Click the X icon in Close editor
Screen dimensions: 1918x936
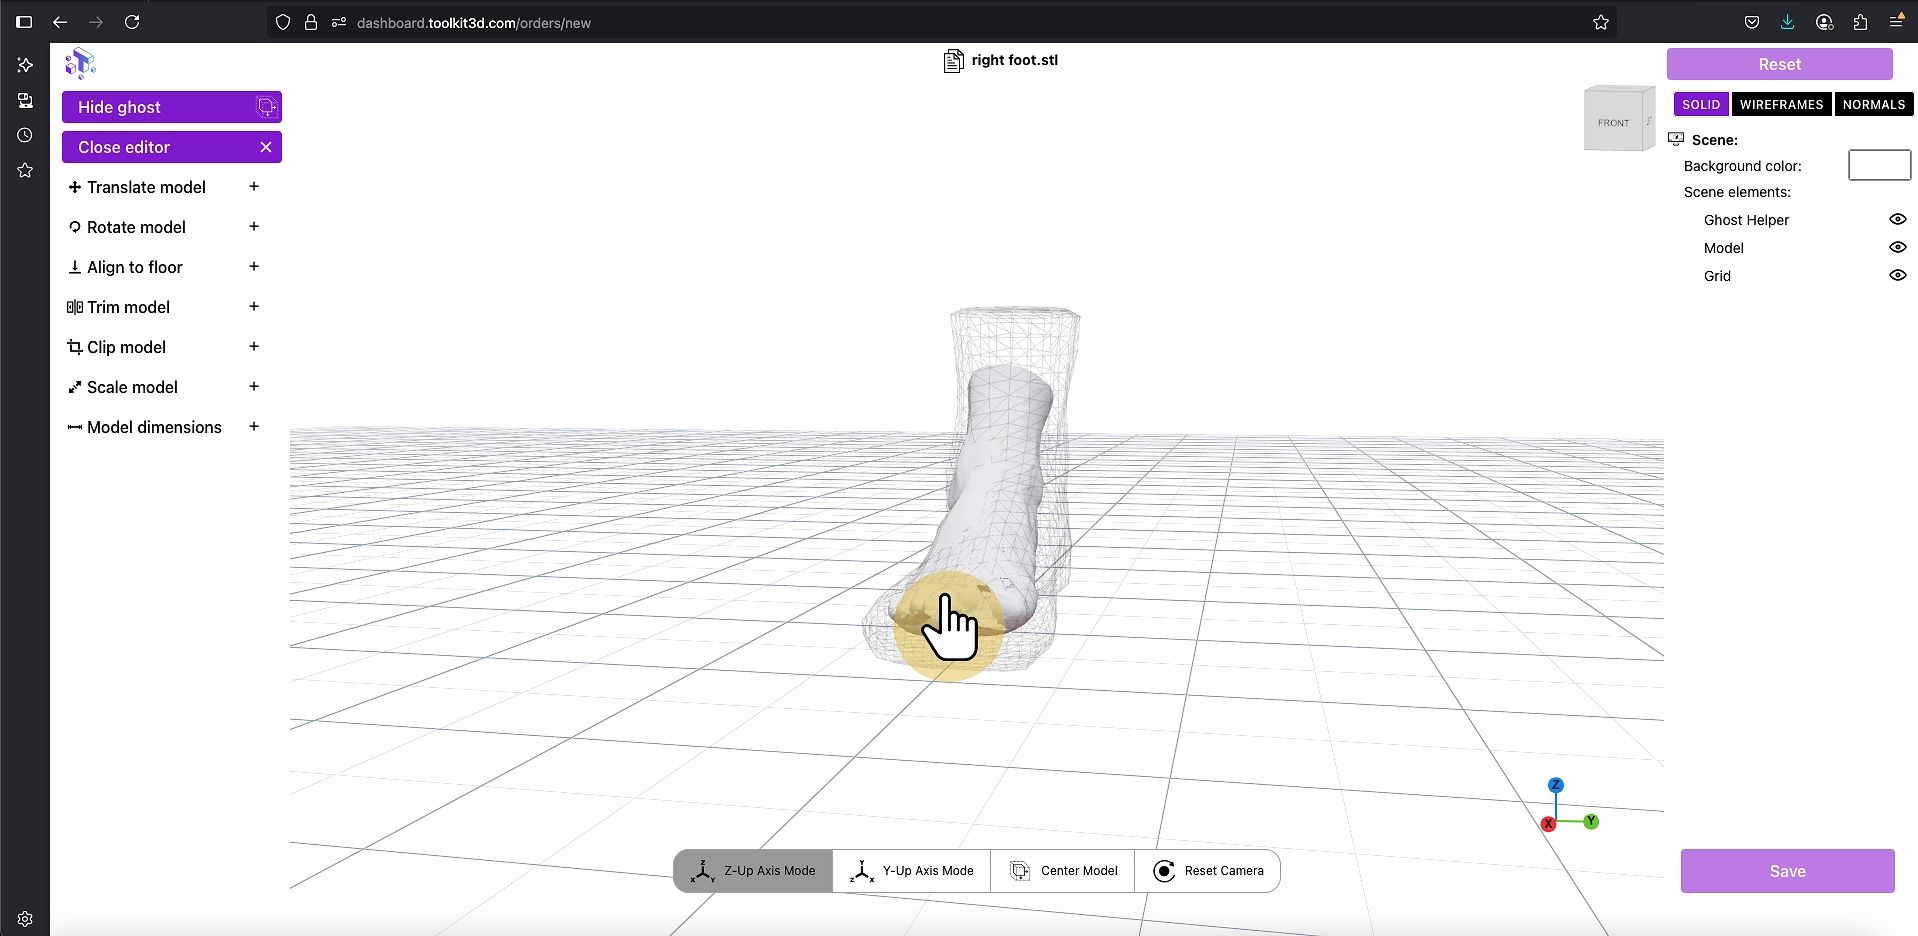coord(266,147)
